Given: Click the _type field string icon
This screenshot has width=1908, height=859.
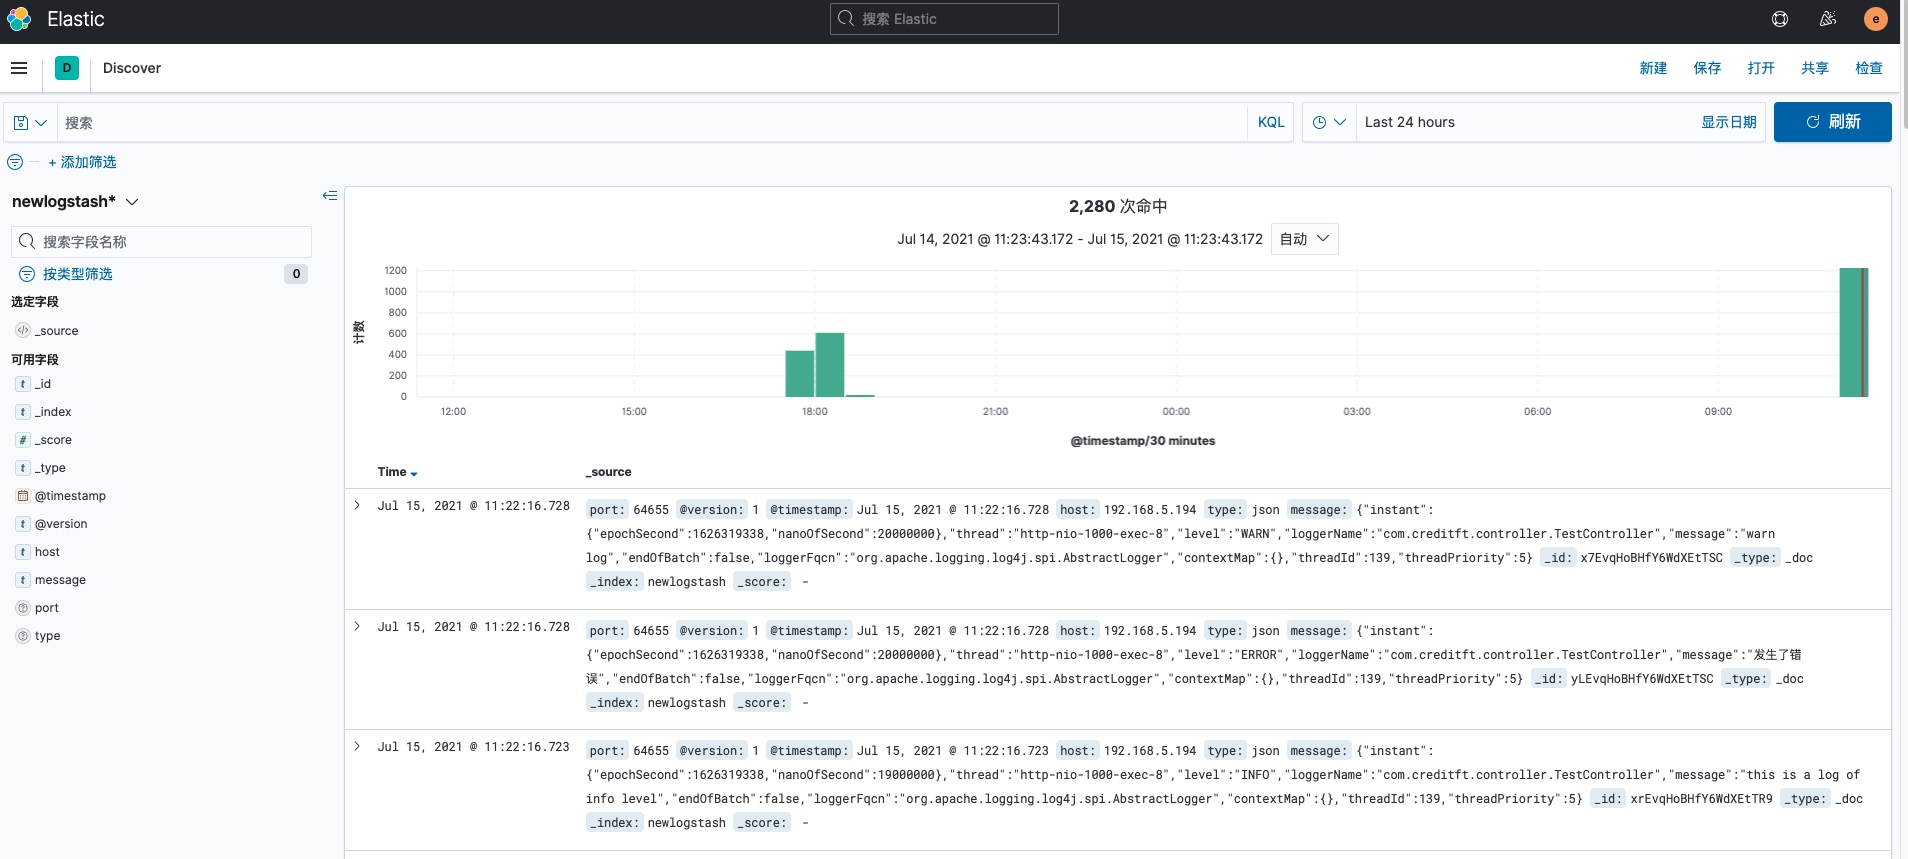Looking at the screenshot, I should pos(23,468).
